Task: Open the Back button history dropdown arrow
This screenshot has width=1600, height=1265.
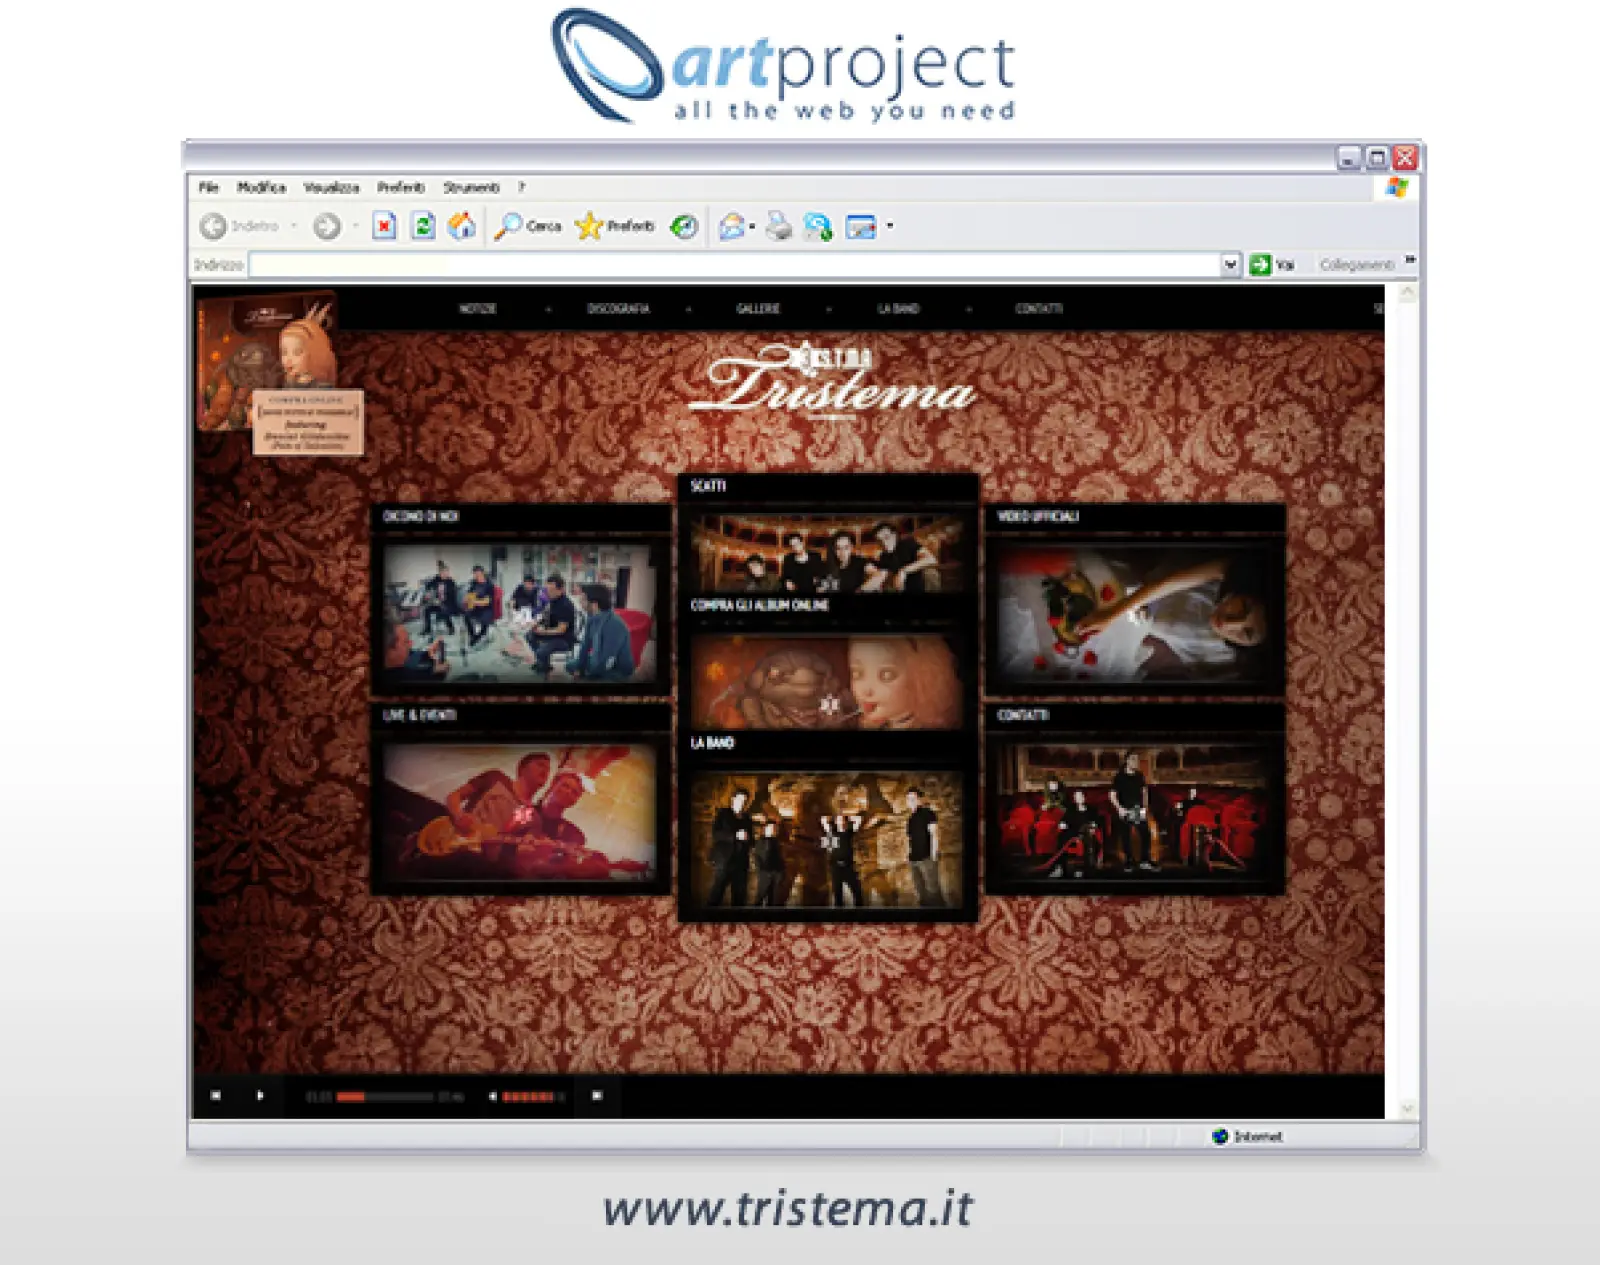Action: pyautogui.click(x=294, y=226)
